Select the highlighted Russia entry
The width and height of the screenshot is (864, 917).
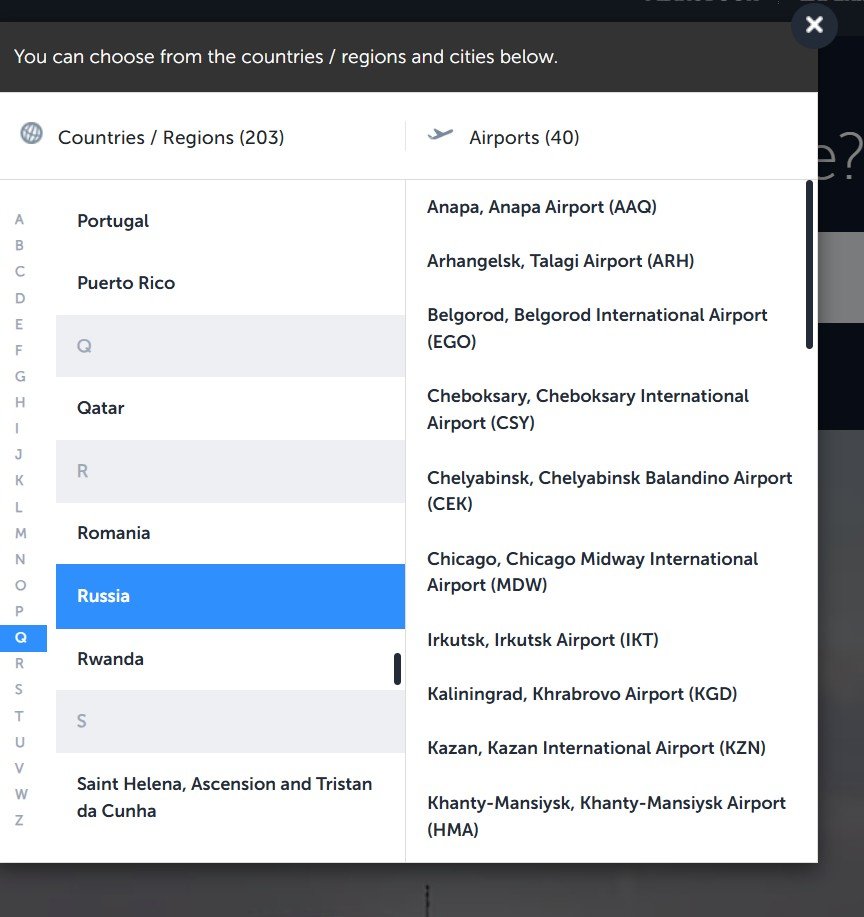(230, 597)
